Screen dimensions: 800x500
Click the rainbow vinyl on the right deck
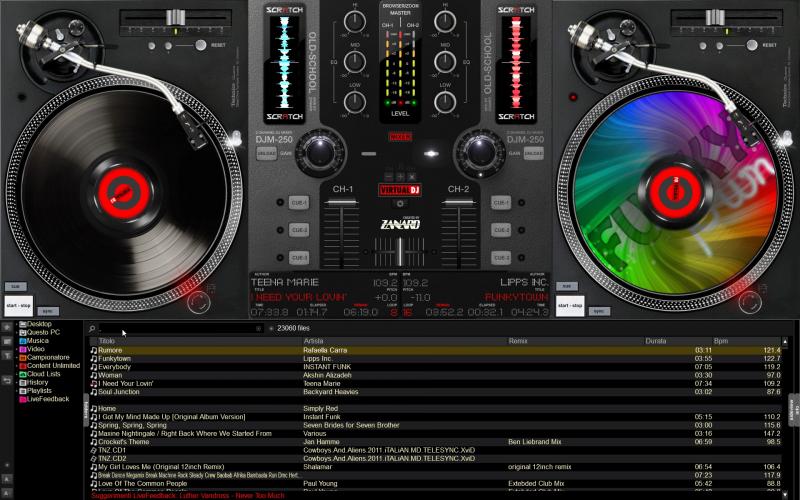[x=675, y=192]
